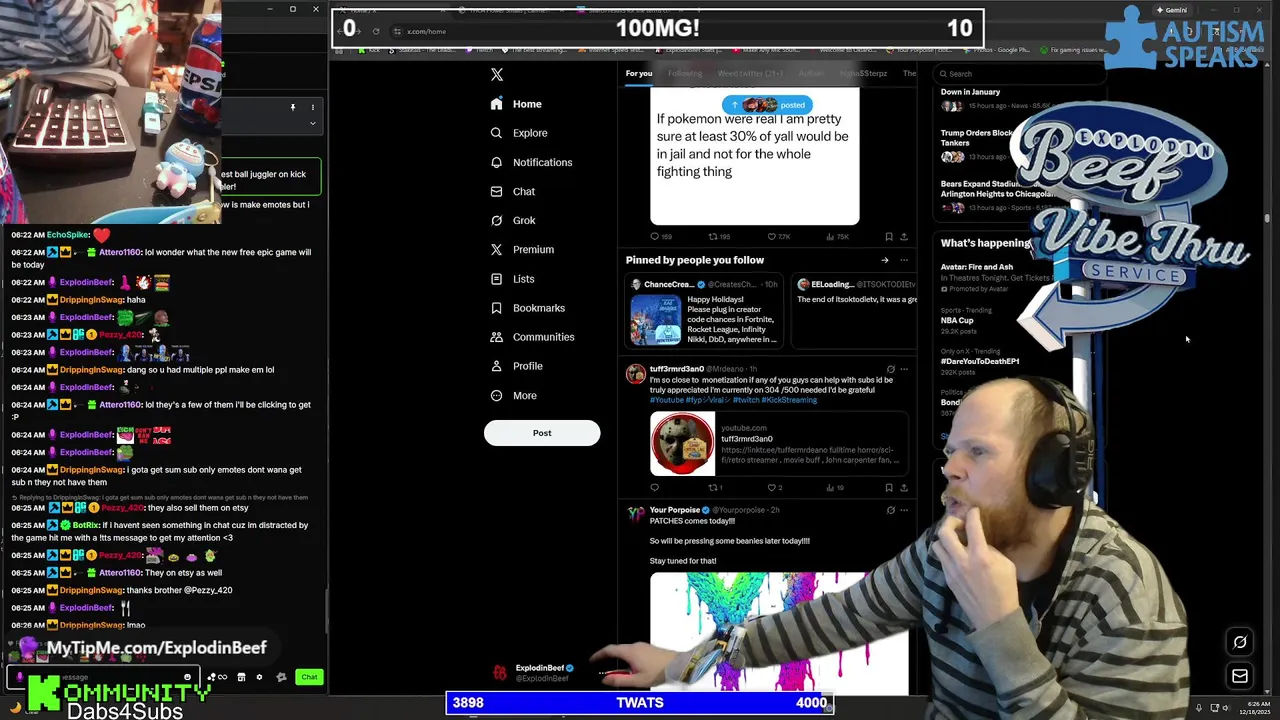Open Premium in the X sidebar
The width and height of the screenshot is (1280, 720).
point(521,249)
